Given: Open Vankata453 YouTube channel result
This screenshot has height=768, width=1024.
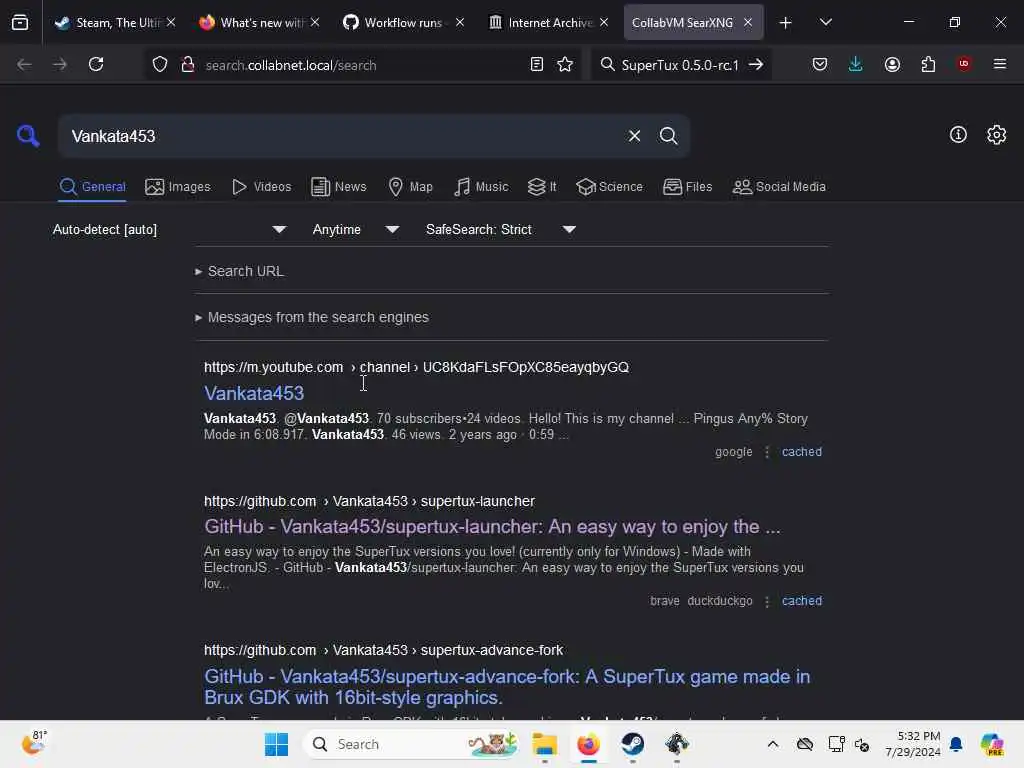Looking at the screenshot, I should (x=254, y=393).
